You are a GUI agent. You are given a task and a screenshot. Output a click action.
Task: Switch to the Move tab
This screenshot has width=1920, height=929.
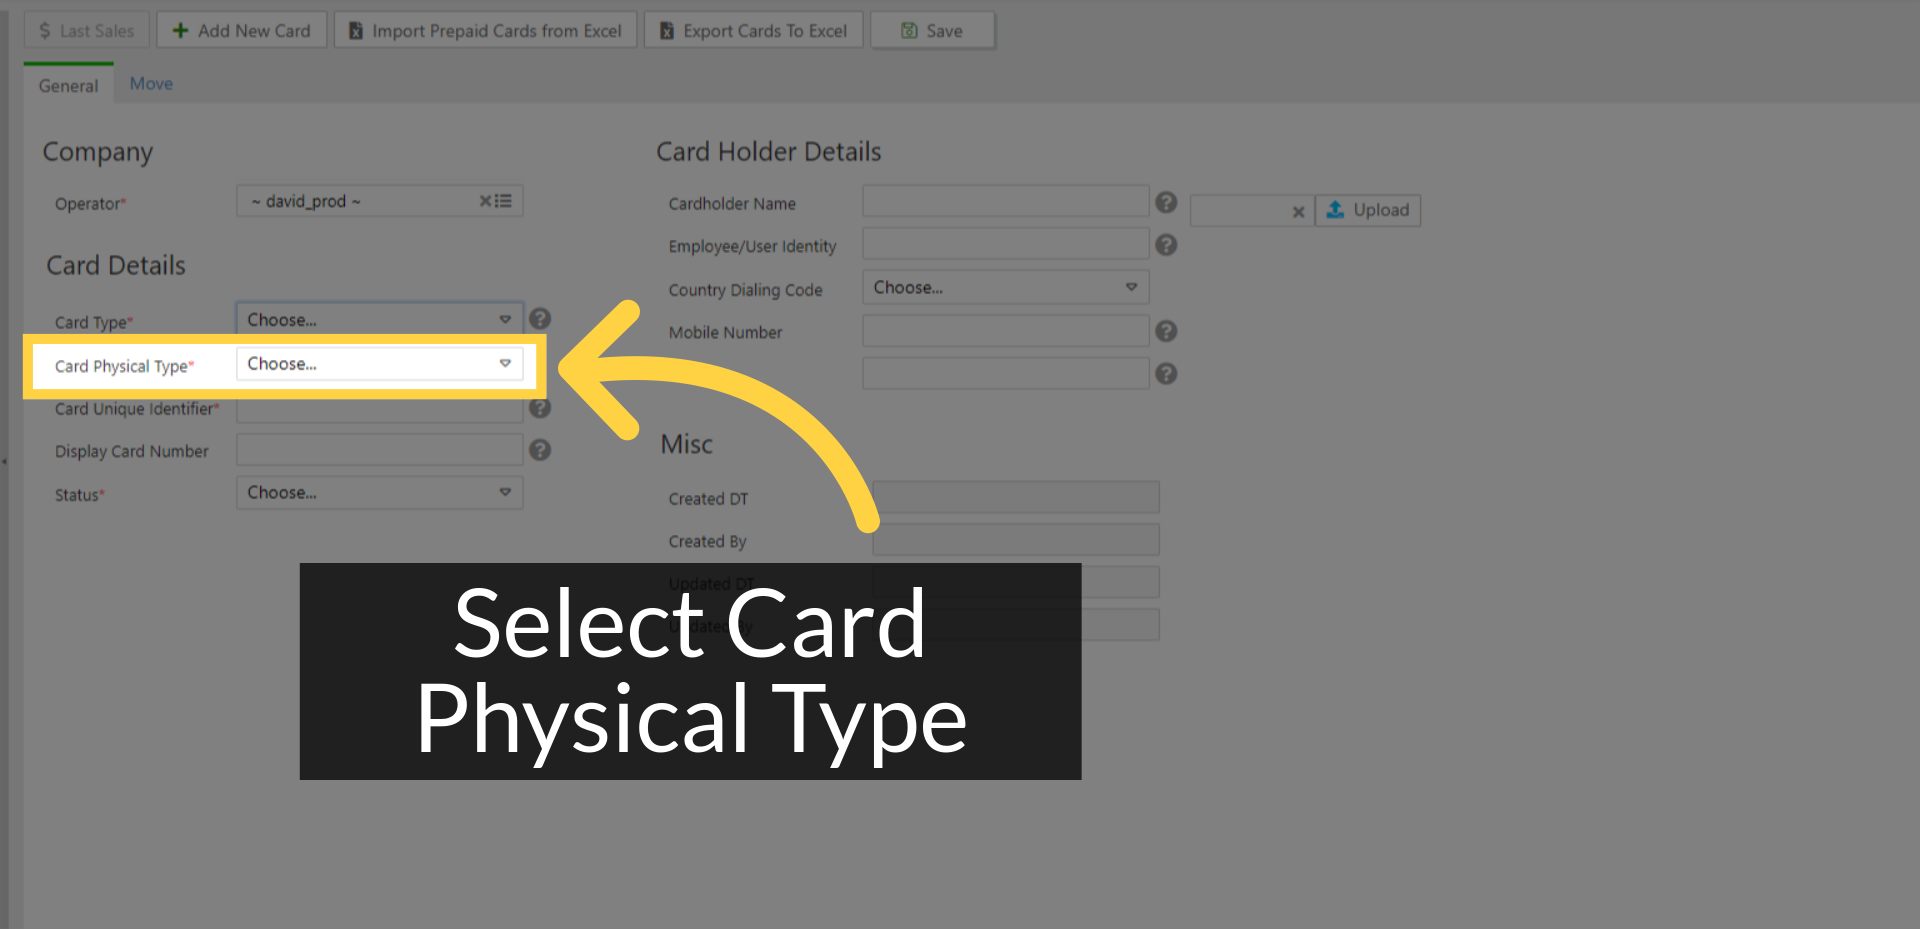coord(151,84)
